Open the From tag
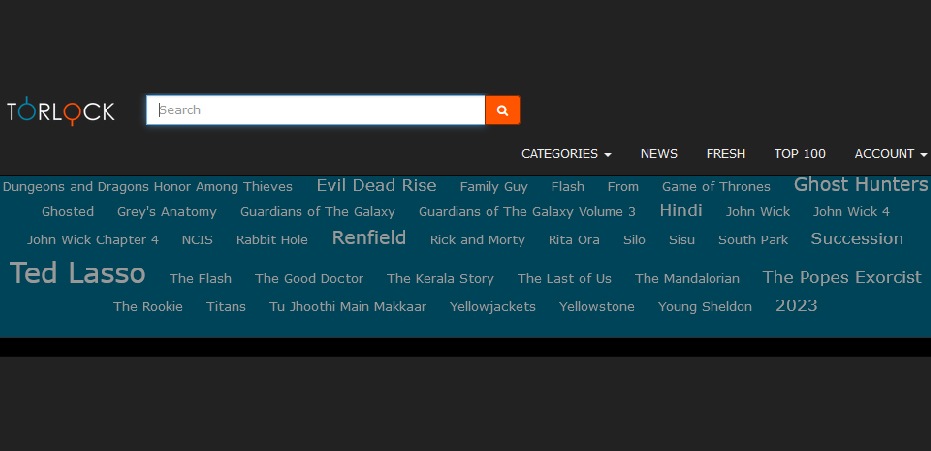Image resolution: width=931 pixels, height=451 pixels. click(623, 187)
